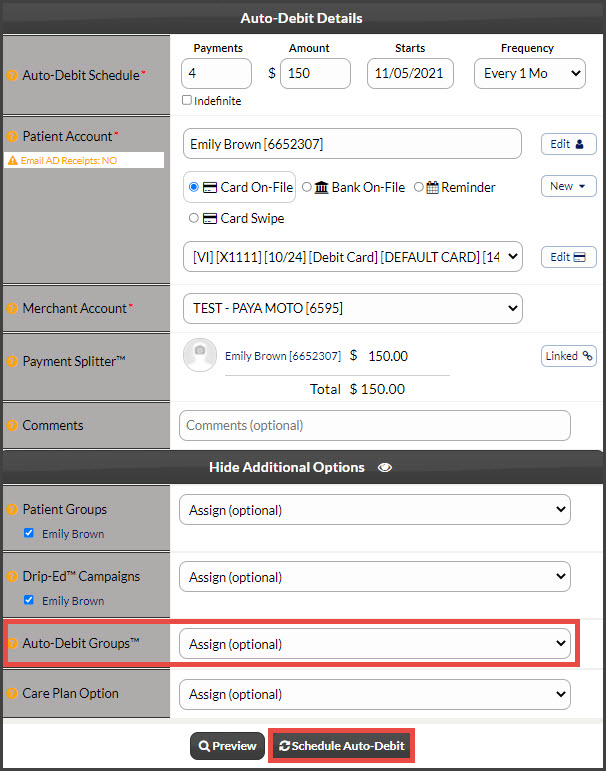Open the Care Plan Option assign dropdown
Viewport: 606px width, 771px height.
click(375, 694)
